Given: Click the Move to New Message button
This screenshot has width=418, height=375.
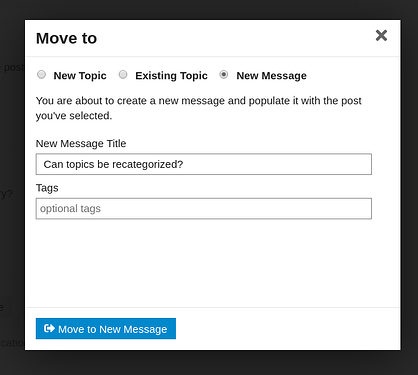Looking at the screenshot, I should point(106,329).
